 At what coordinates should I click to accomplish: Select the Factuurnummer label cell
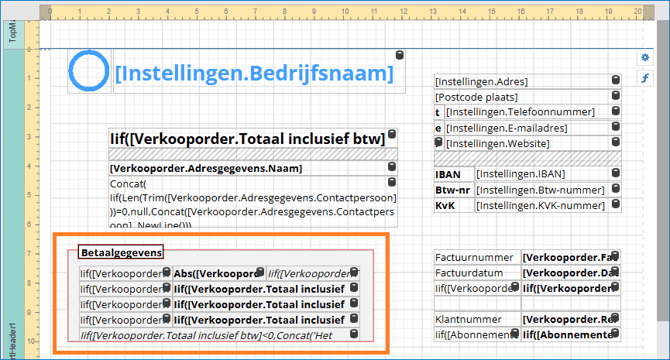tap(477, 258)
